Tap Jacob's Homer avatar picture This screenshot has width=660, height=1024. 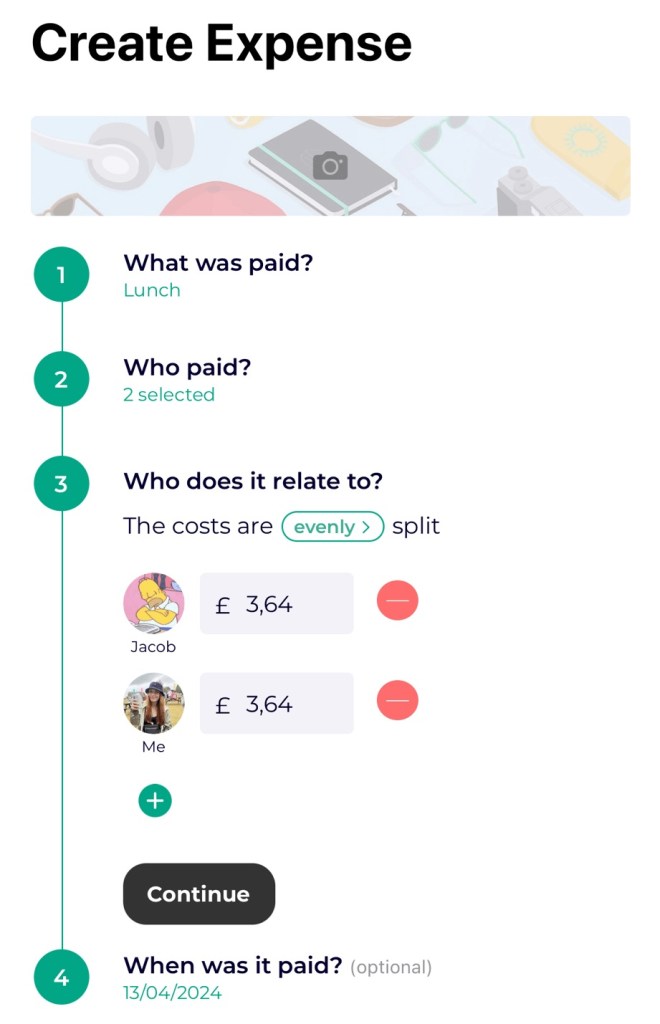(153, 603)
